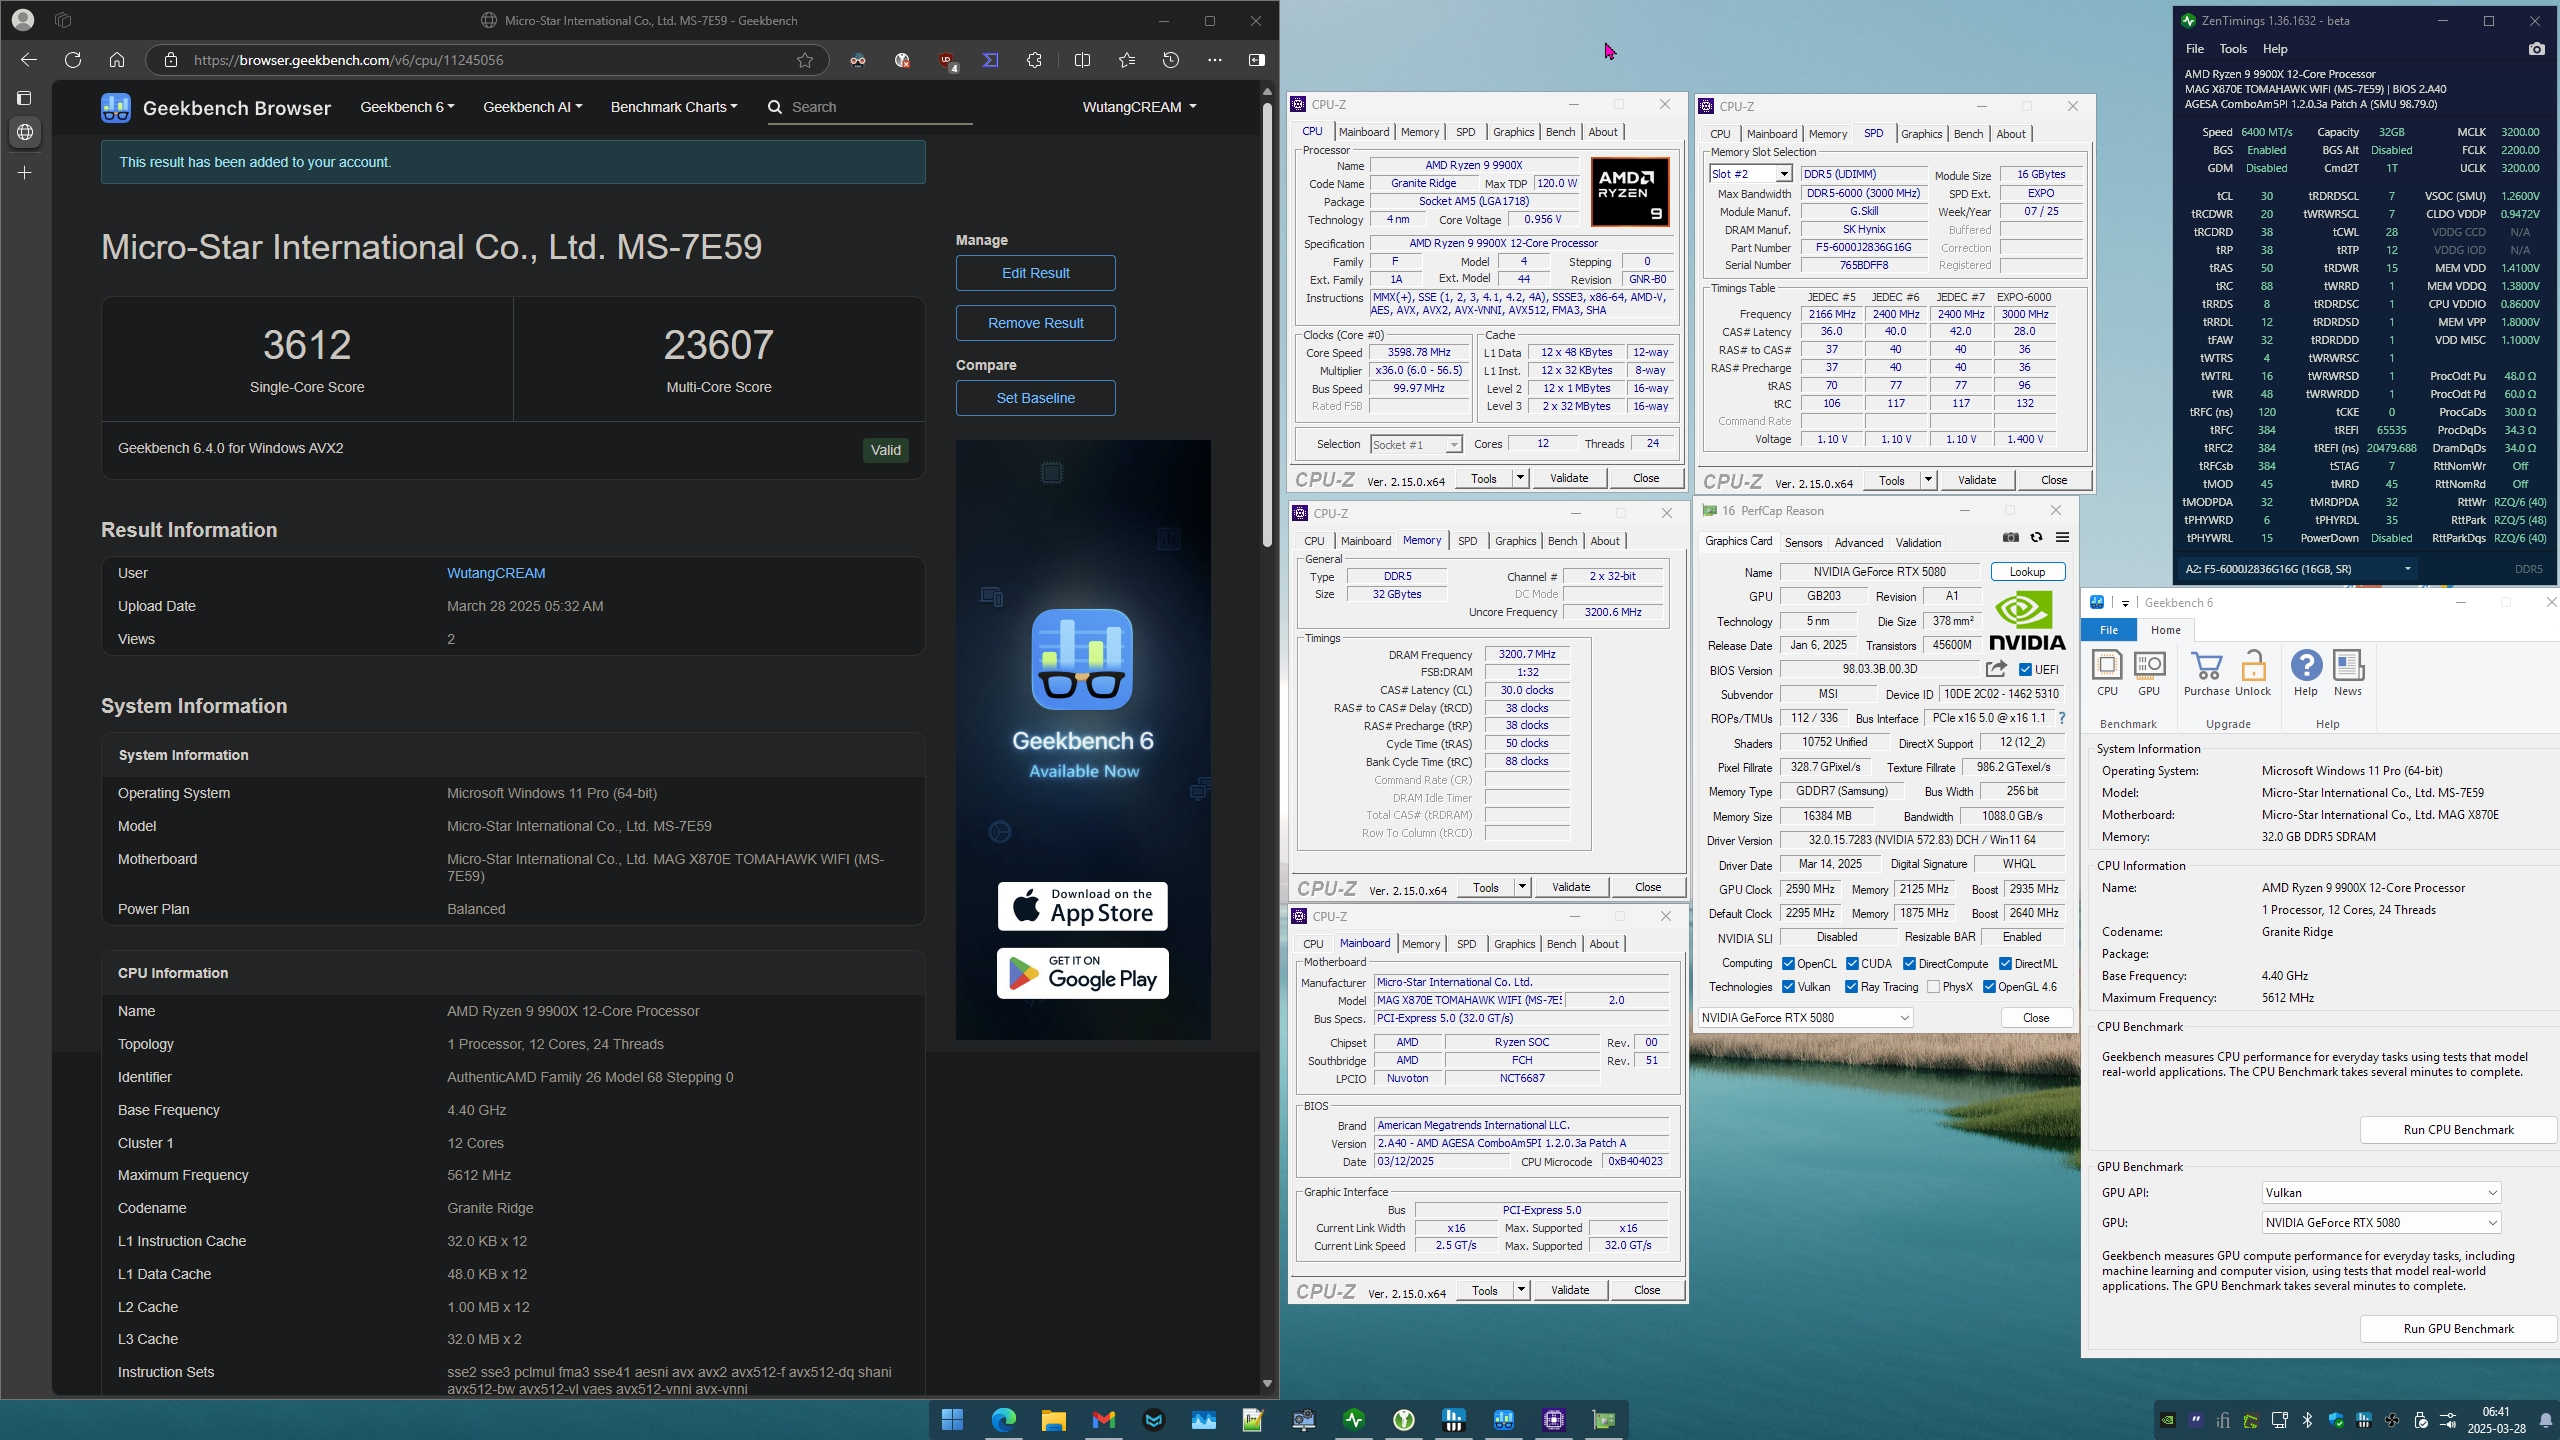Click Set Baseline button
This screenshot has width=2560, height=1440.
1035,398
